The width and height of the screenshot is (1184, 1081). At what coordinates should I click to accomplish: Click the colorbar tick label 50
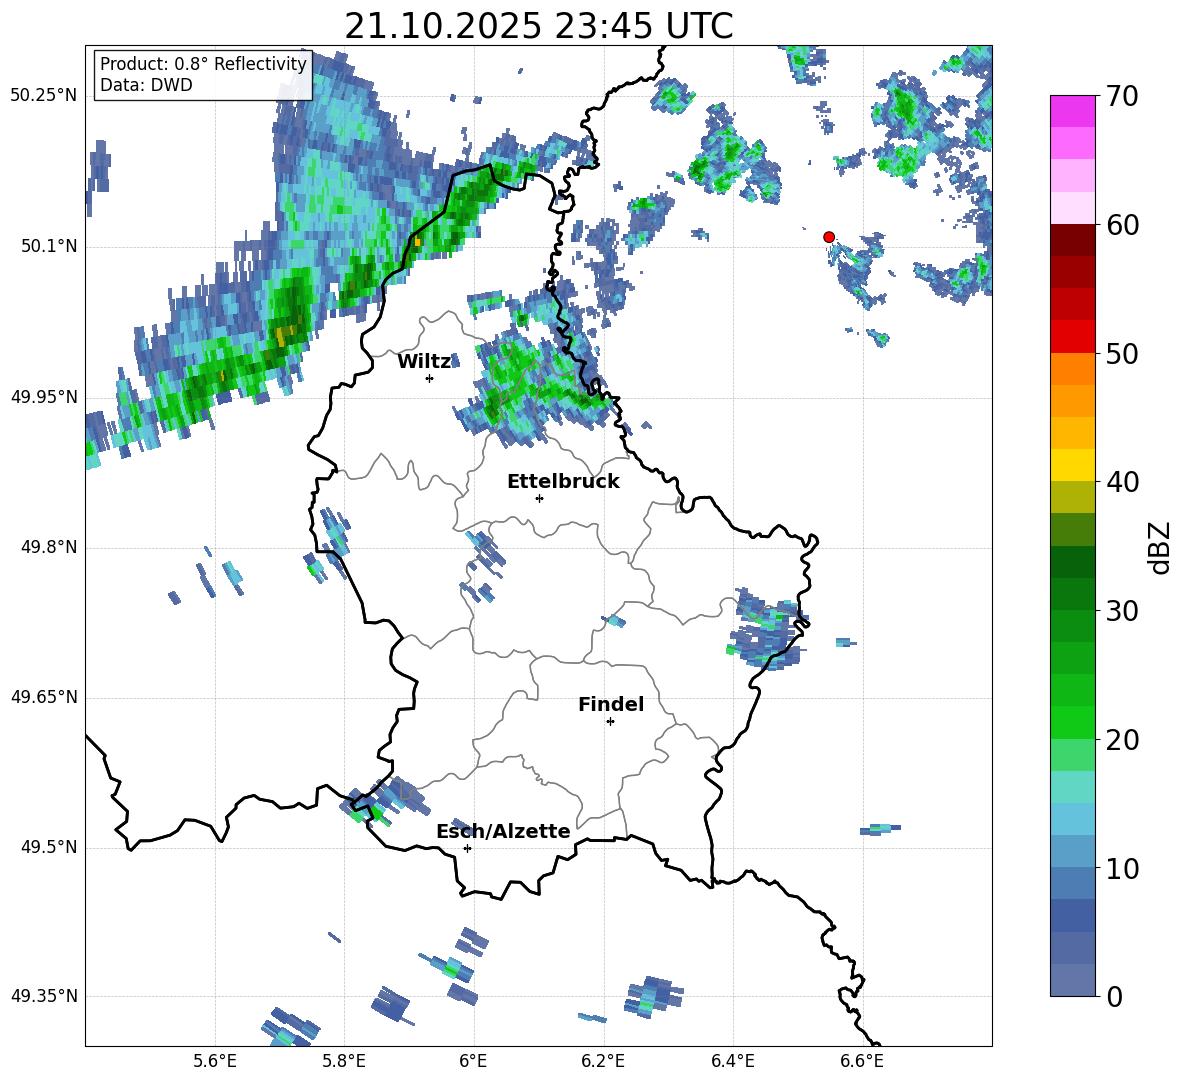tap(1122, 353)
